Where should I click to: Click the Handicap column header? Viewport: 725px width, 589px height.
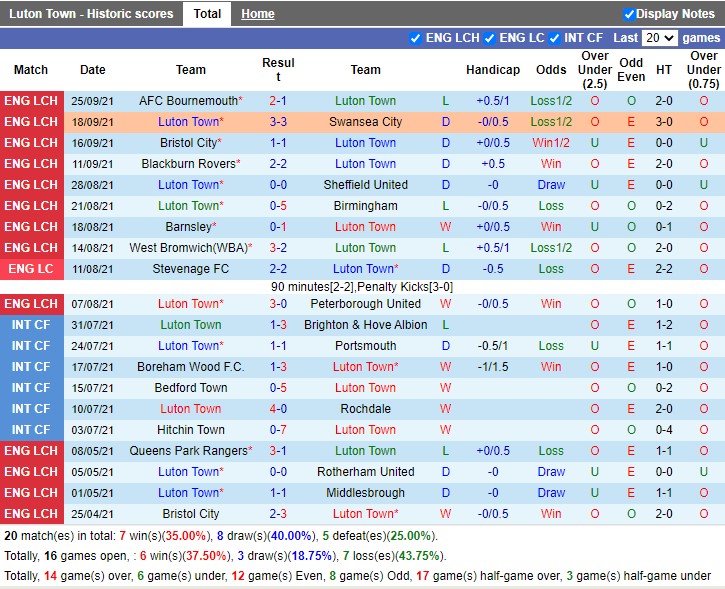[x=492, y=70]
